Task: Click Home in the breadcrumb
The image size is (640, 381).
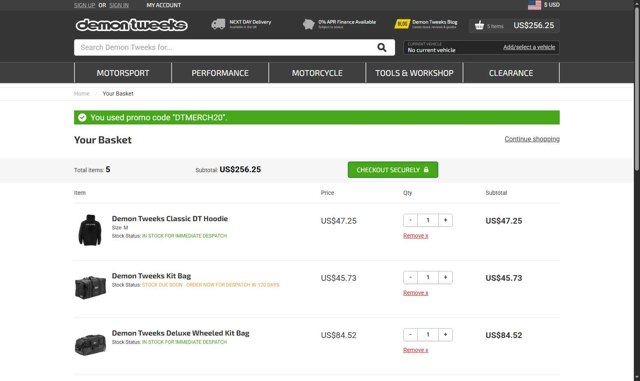Action: point(82,94)
